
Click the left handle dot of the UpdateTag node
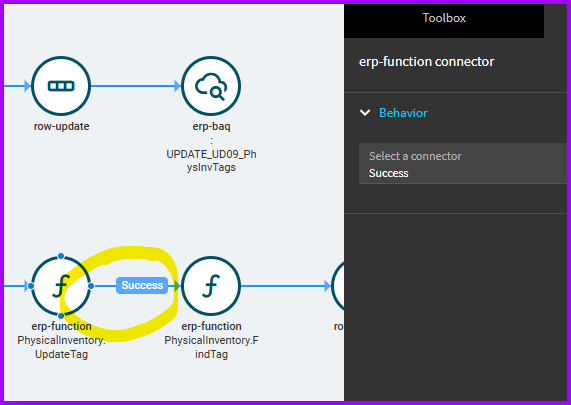point(31,286)
